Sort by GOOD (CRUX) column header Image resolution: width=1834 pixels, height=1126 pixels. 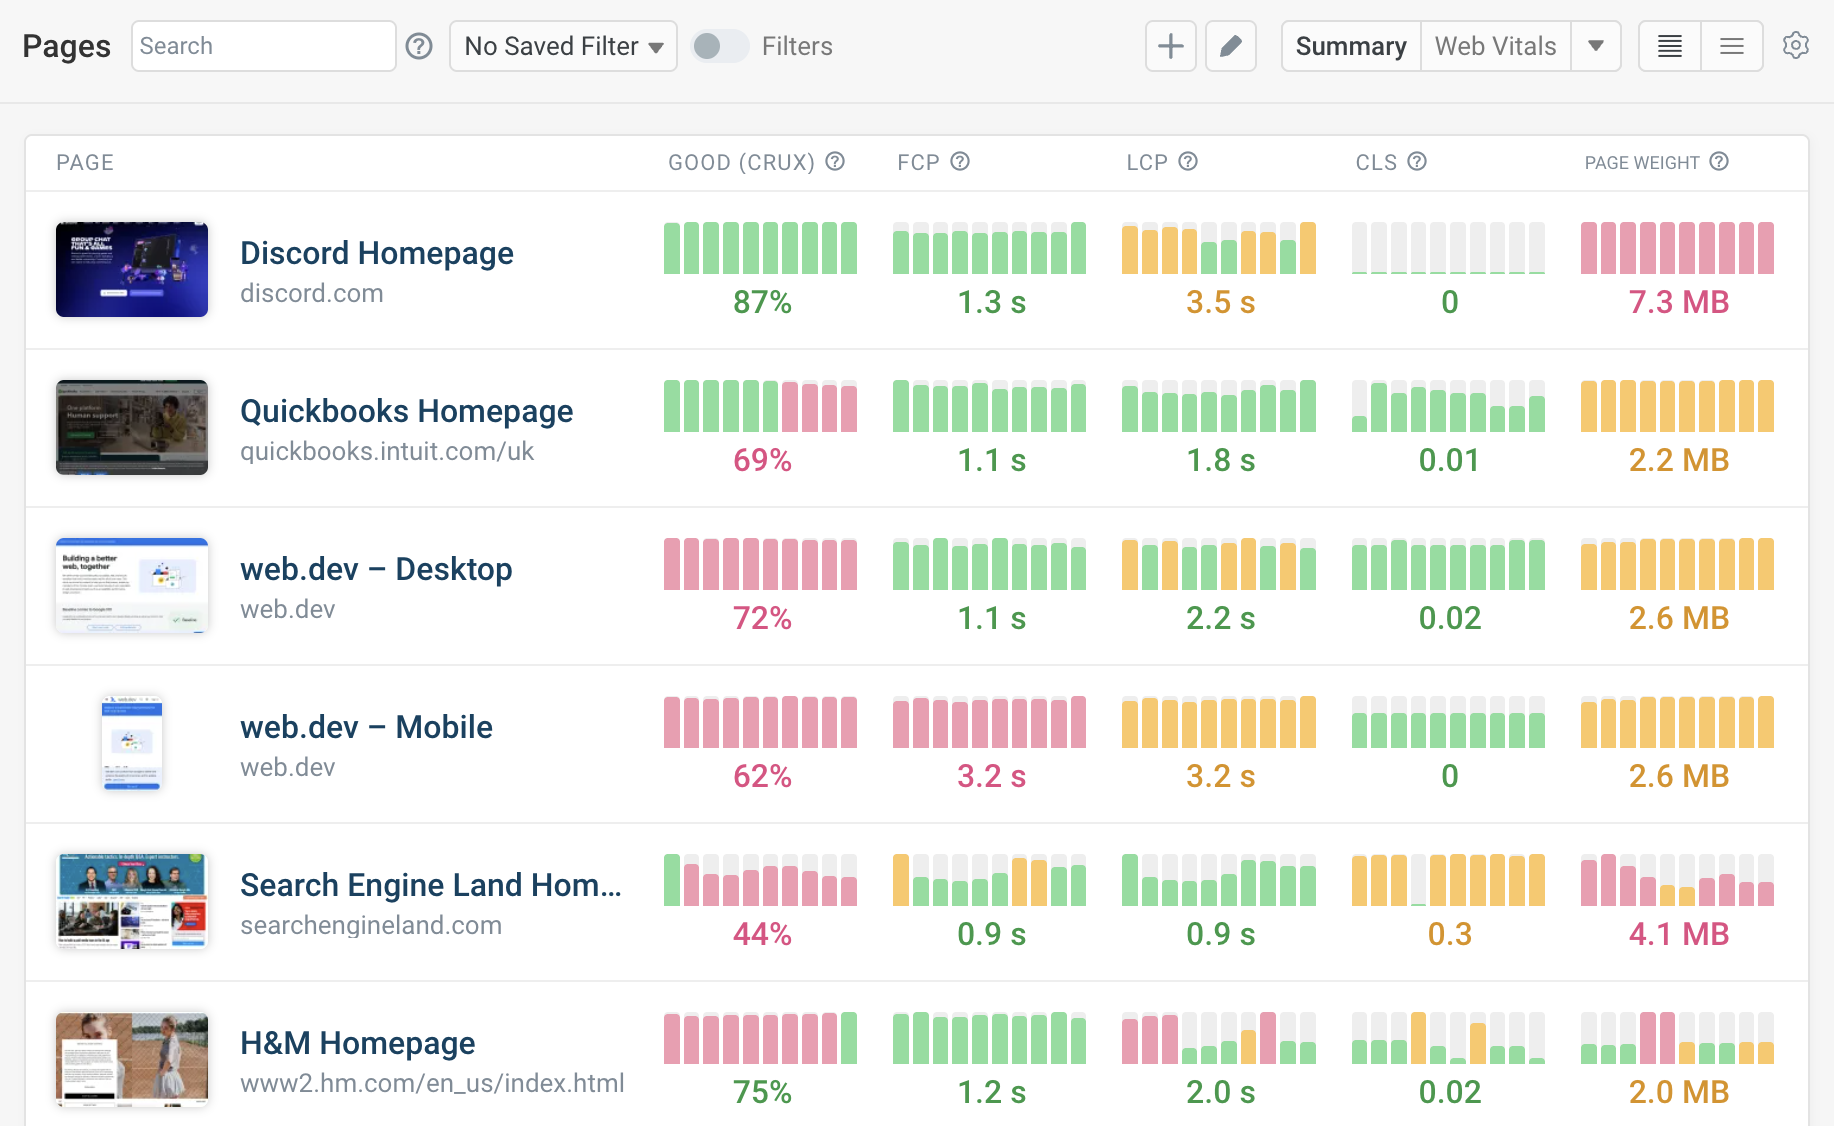tap(741, 162)
